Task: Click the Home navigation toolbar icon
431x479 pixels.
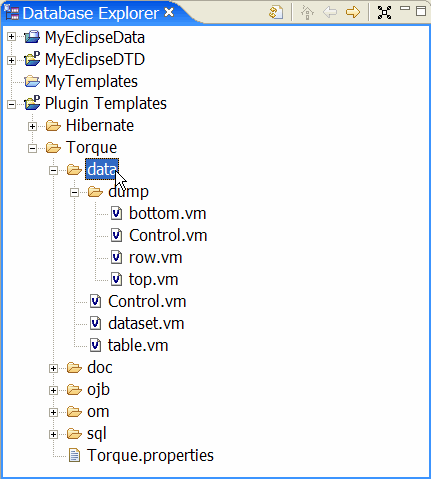Action: pyautogui.click(x=307, y=13)
